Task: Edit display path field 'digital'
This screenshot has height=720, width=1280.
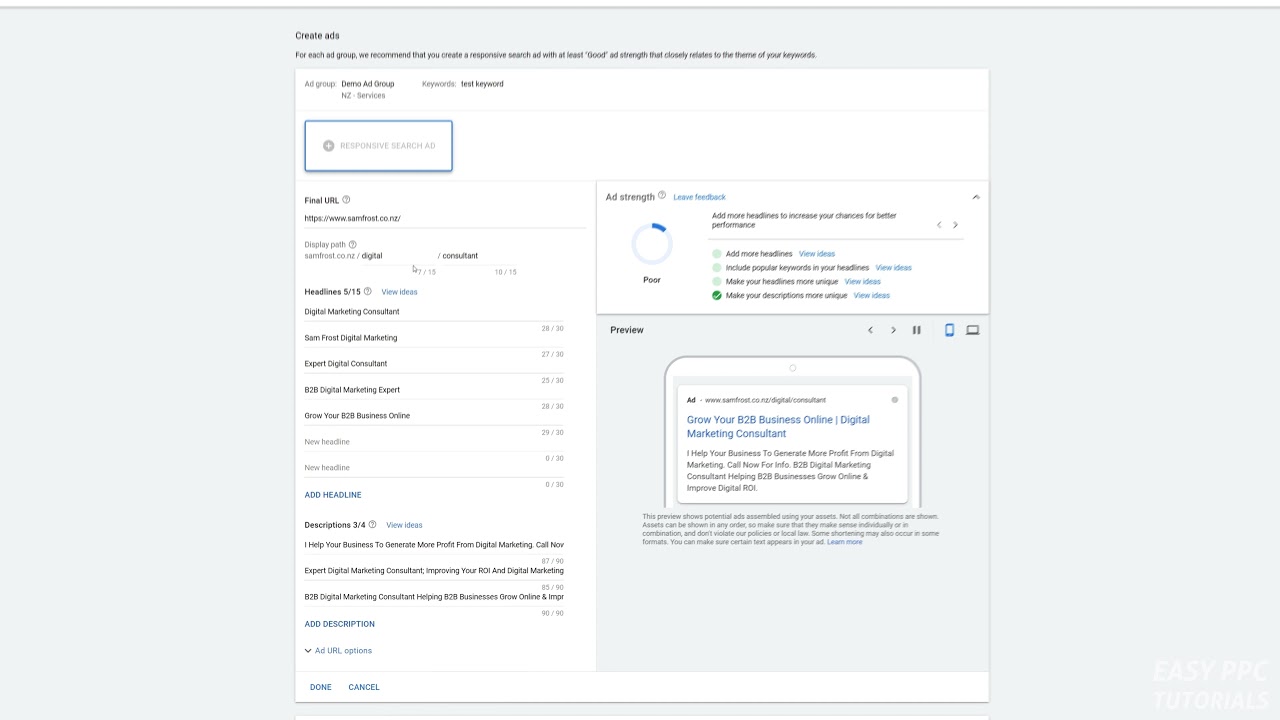Action: click(398, 256)
